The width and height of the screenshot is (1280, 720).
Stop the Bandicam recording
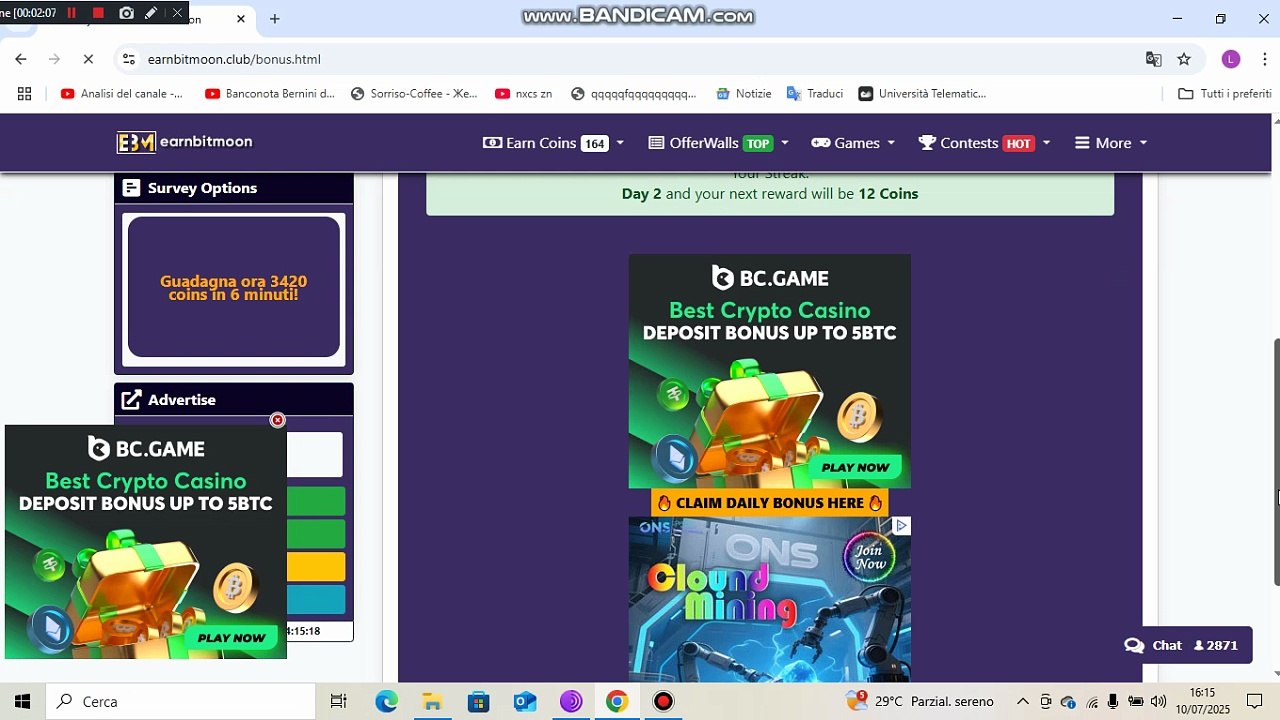98,13
